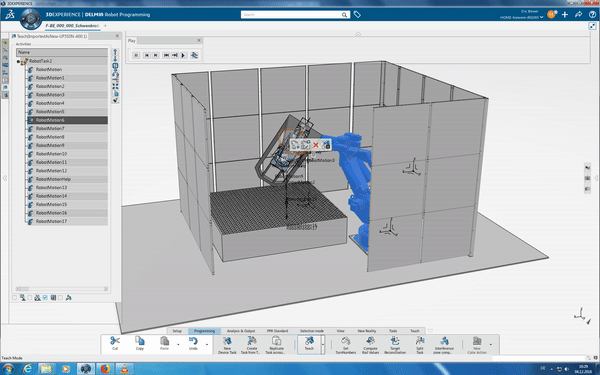The width and height of the screenshot is (600, 375).
Task: Click the plus Add icon in top bar
Action: [x=565, y=15]
